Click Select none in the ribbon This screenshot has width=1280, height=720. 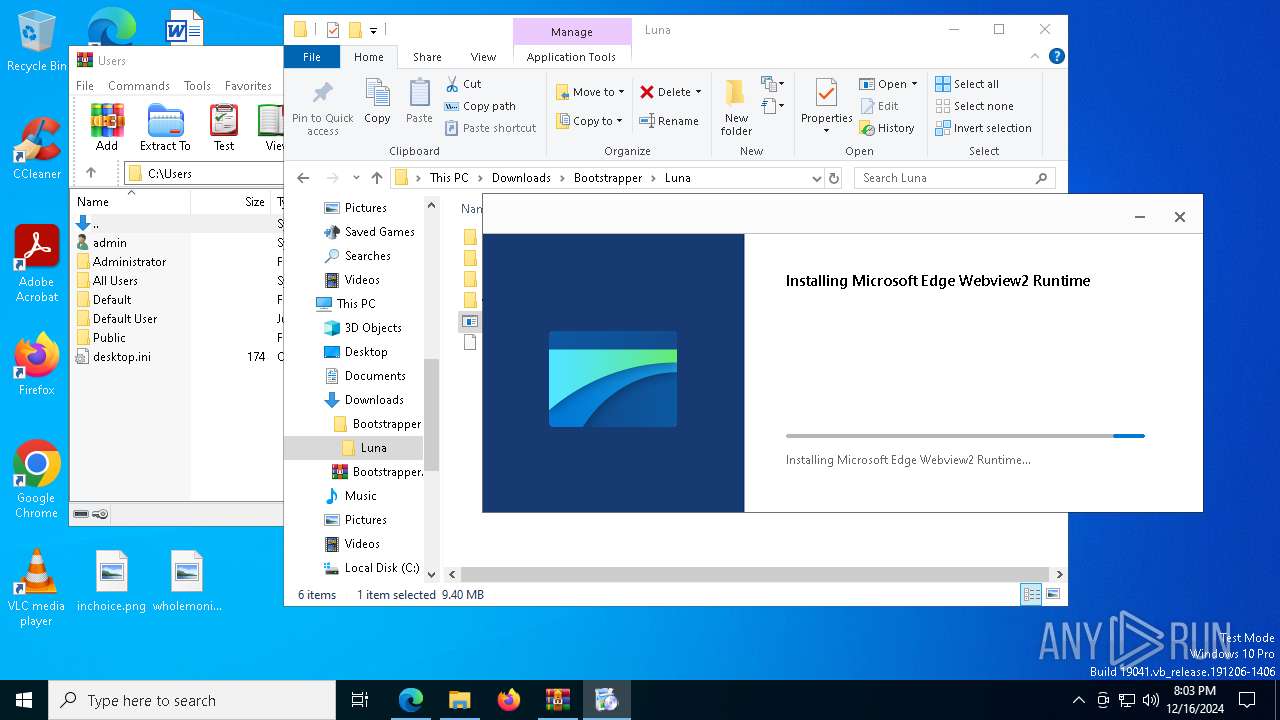[x=974, y=106]
